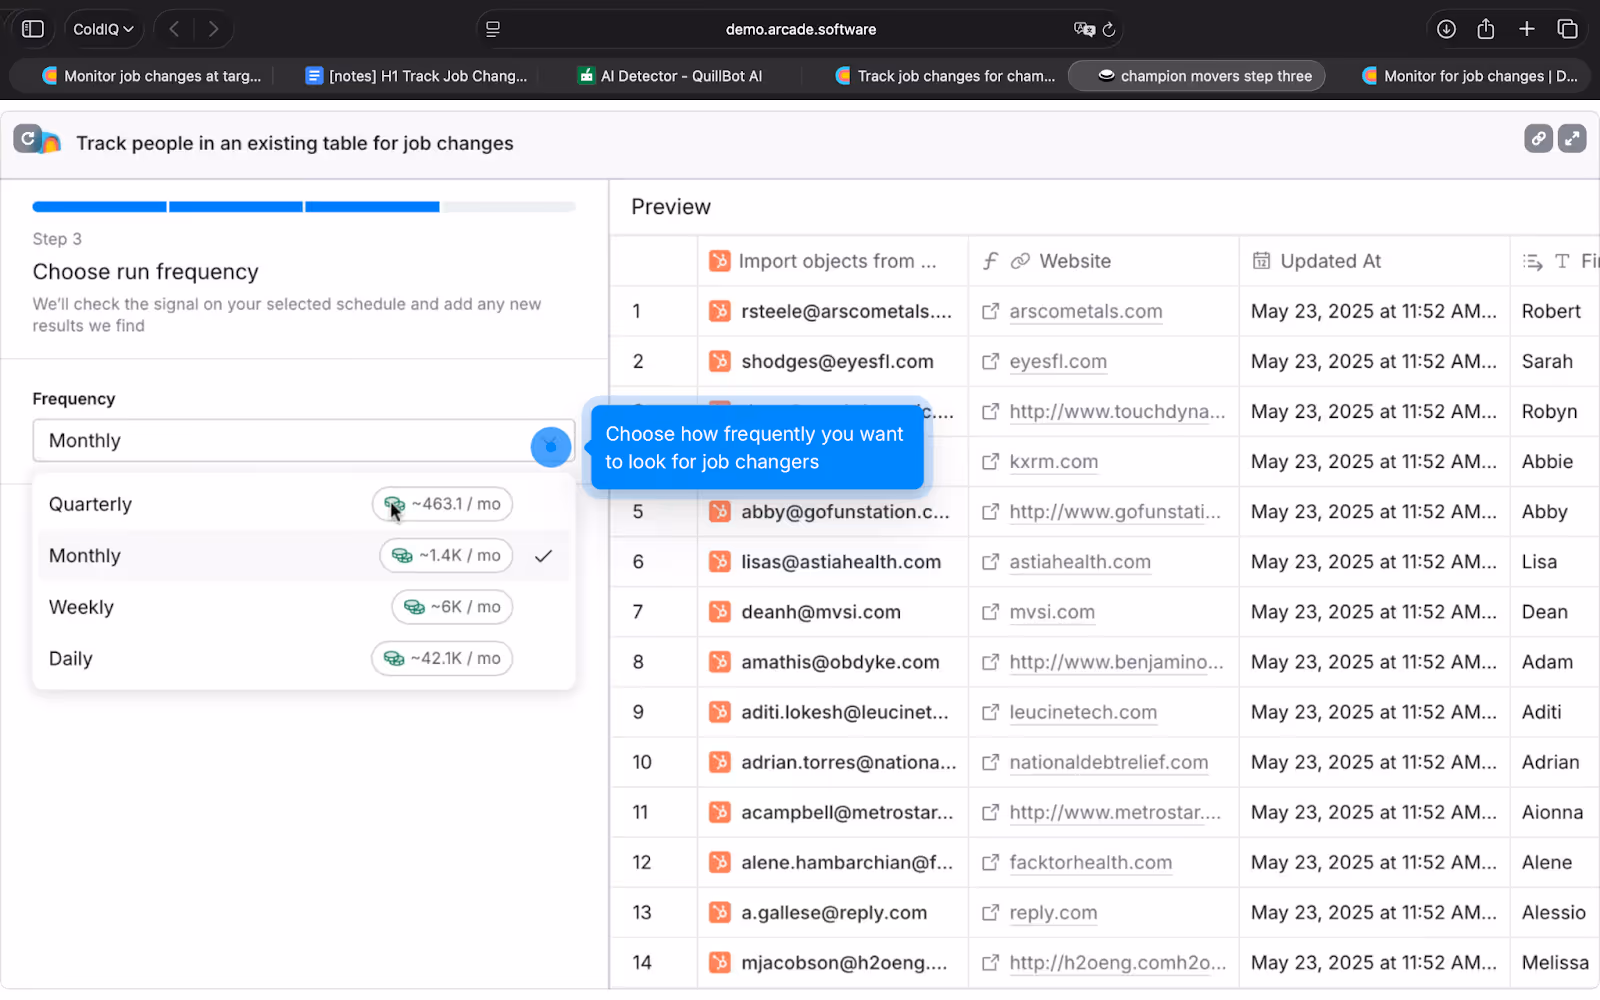This screenshot has width=1600, height=1000.
Task: Open the mvsi.com link
Action: click(1052, 612)
